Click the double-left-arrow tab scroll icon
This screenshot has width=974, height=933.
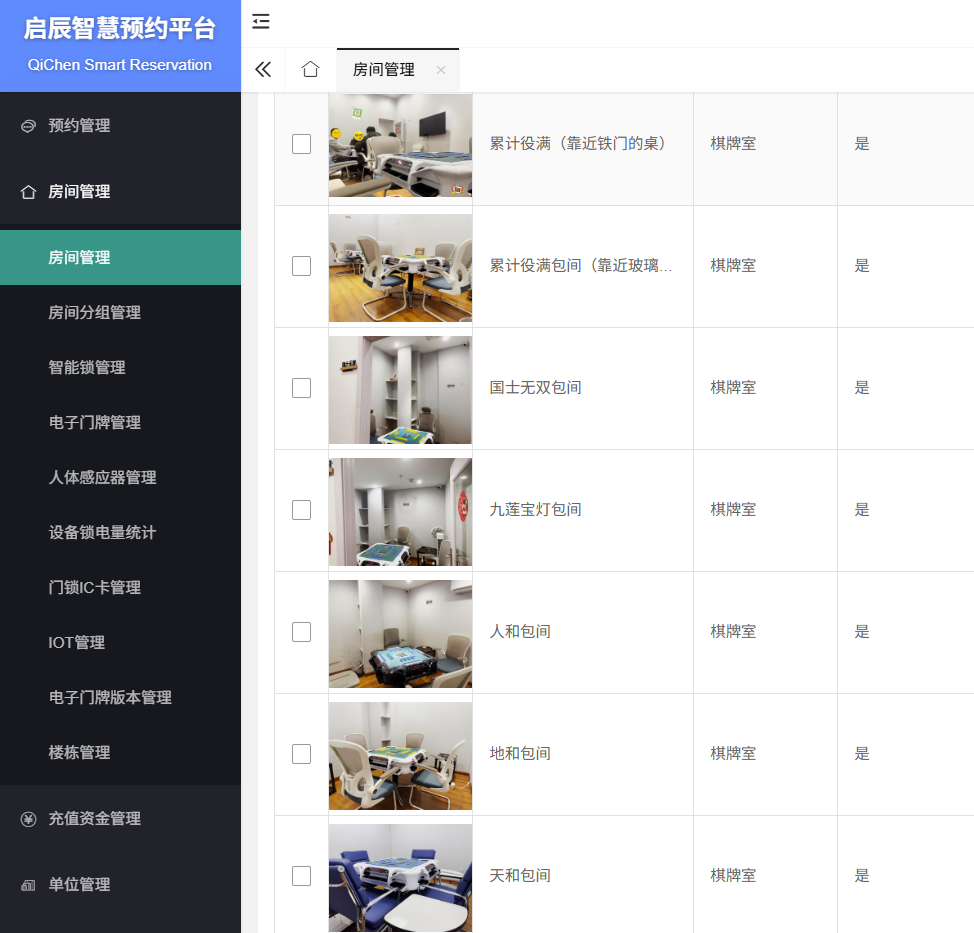pos(263,70)
